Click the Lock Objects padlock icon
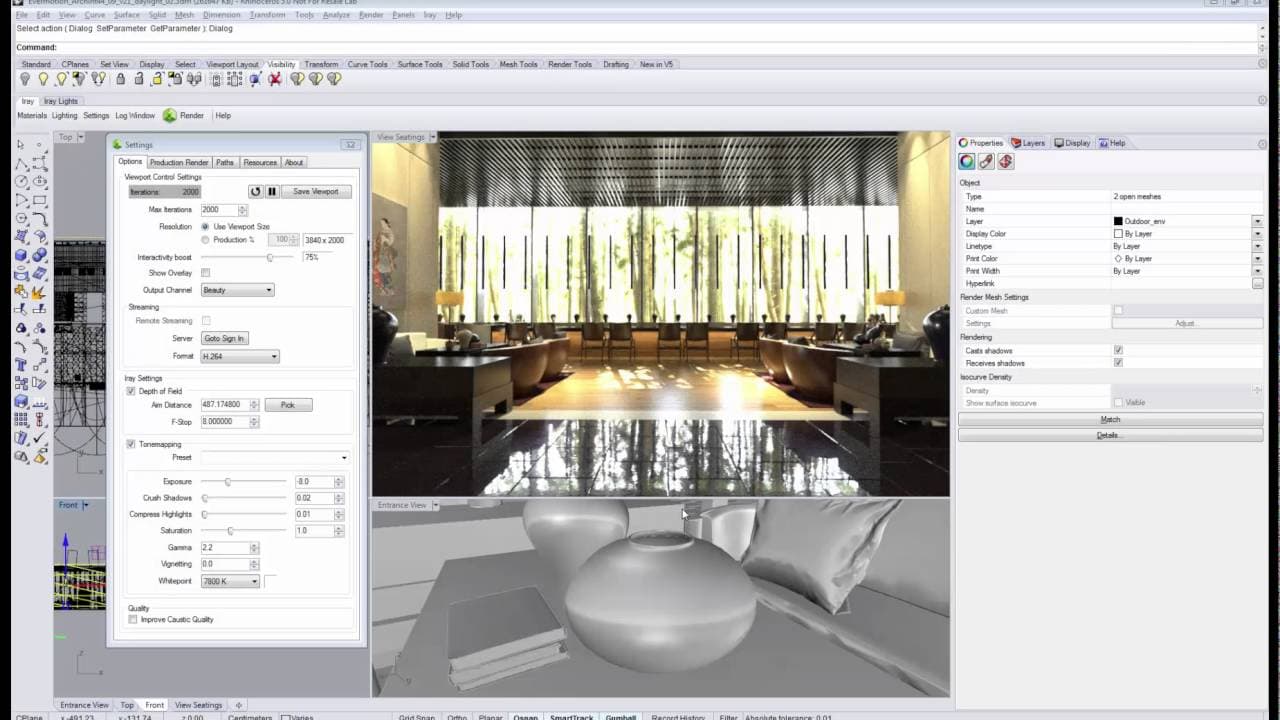 point(120,79)
